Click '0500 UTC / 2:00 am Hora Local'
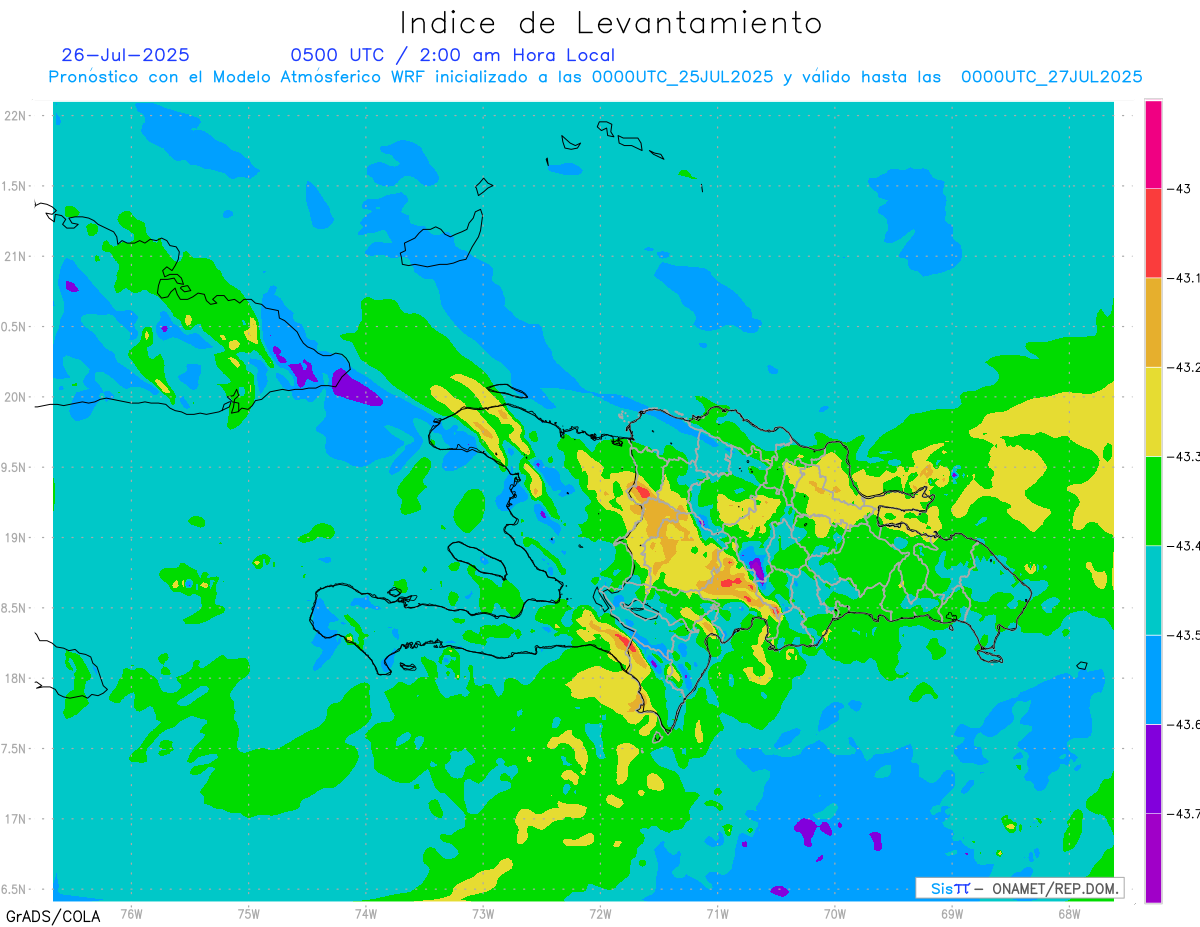 tap(453, 55)
